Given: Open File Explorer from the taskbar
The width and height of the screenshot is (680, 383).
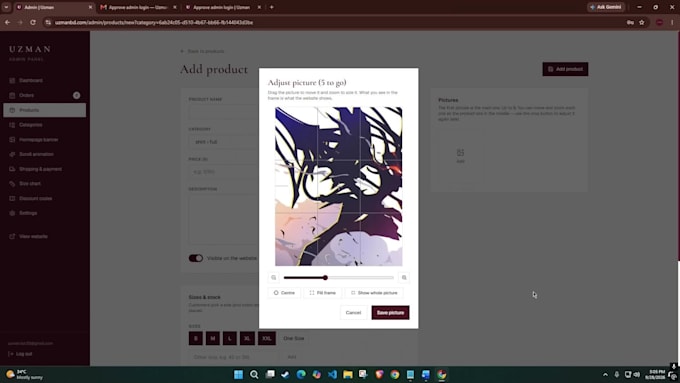Looking at the screenshot, I should 348,374.
